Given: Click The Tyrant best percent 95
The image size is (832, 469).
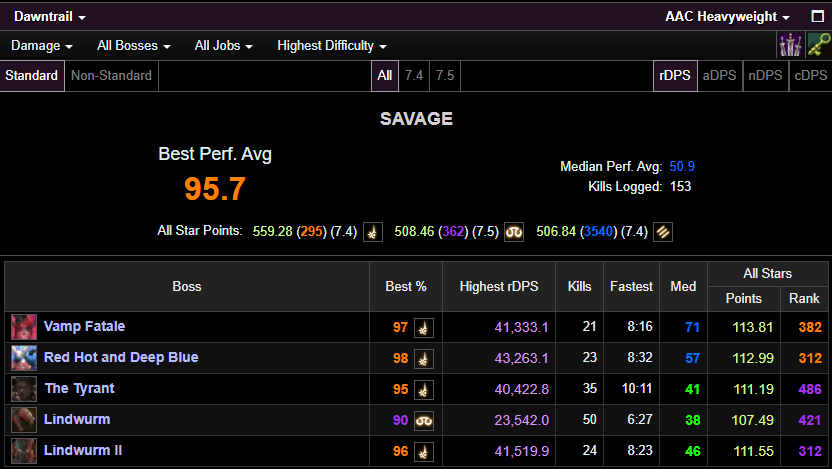Looking at the screenshot, I should click(x=401, y=389).
